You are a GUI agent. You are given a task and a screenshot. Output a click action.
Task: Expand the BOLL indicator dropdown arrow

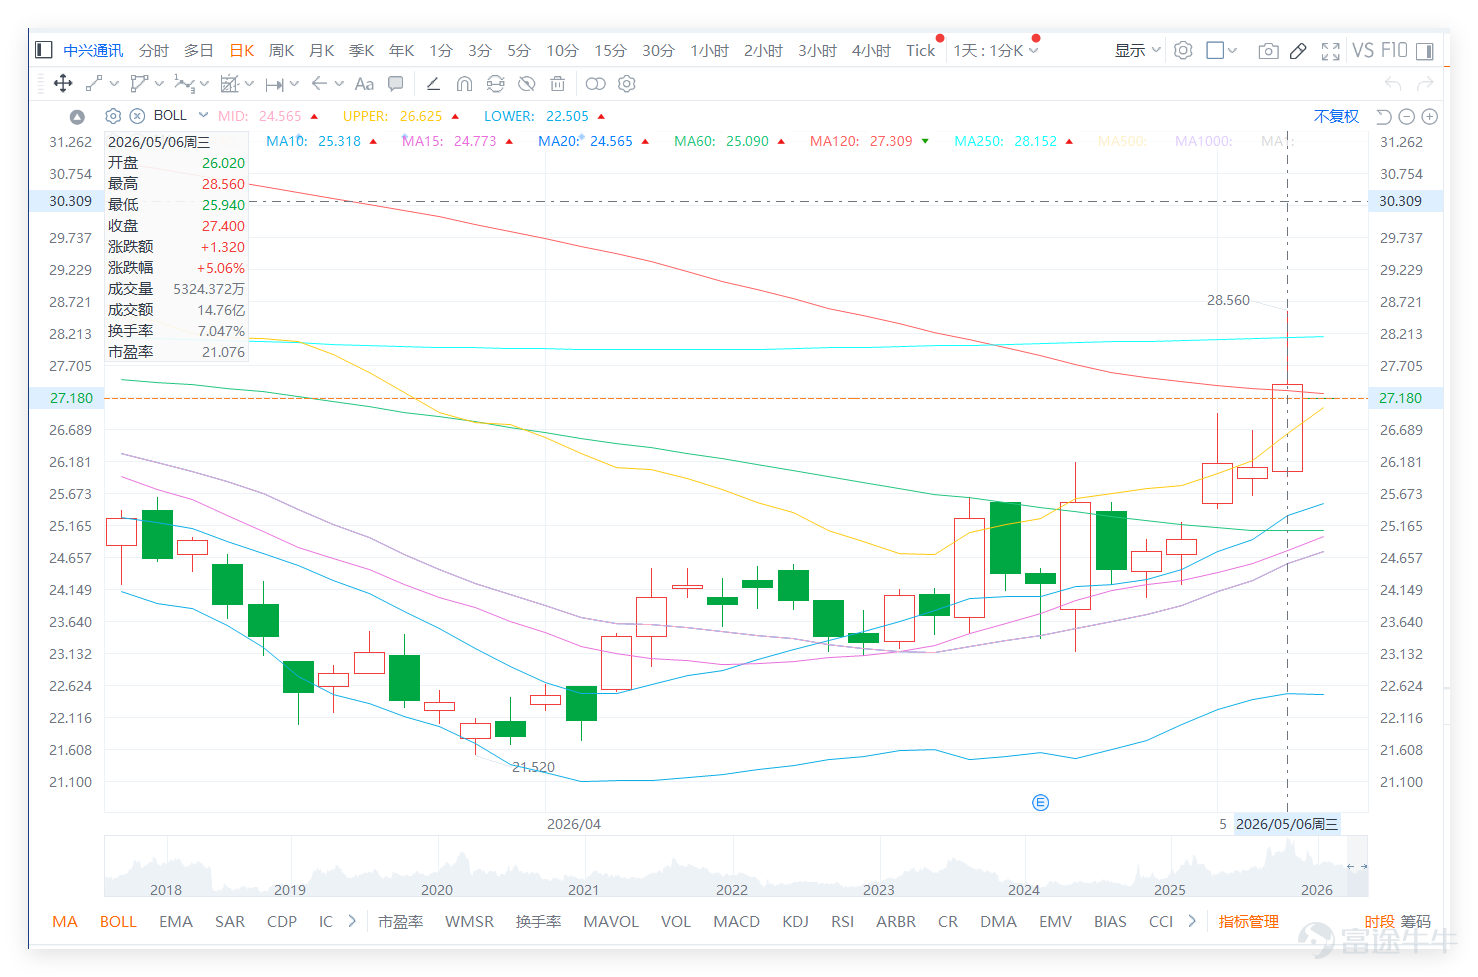(204, 116)
